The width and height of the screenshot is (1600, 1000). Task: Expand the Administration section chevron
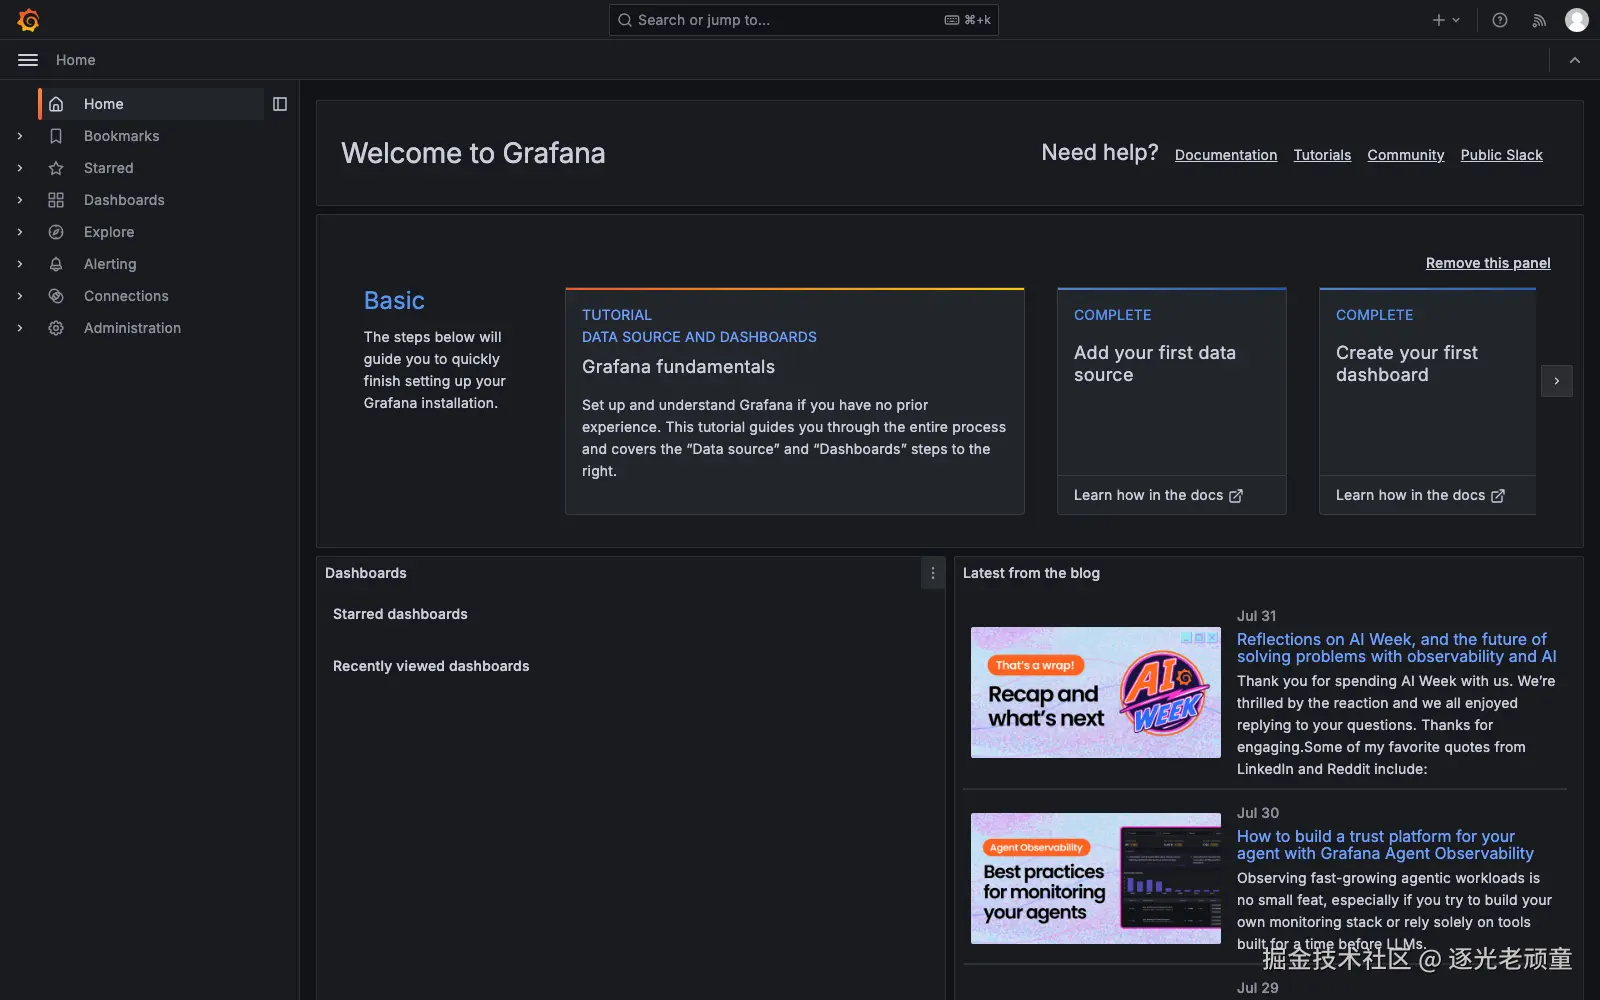(x=20, y=328)
